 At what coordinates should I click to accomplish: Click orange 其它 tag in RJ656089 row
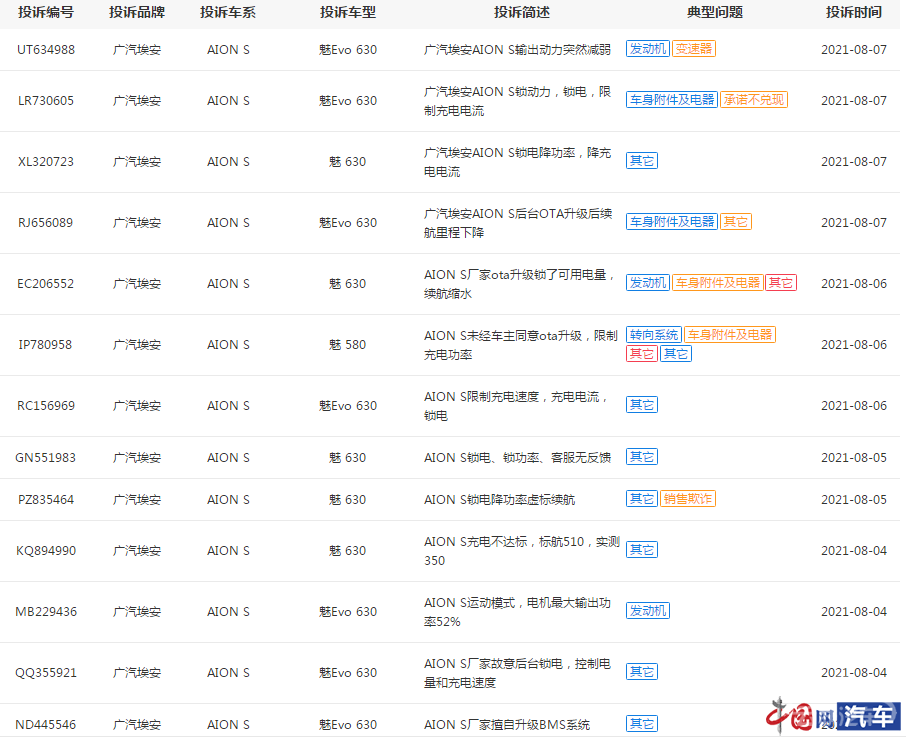[736, 222]
